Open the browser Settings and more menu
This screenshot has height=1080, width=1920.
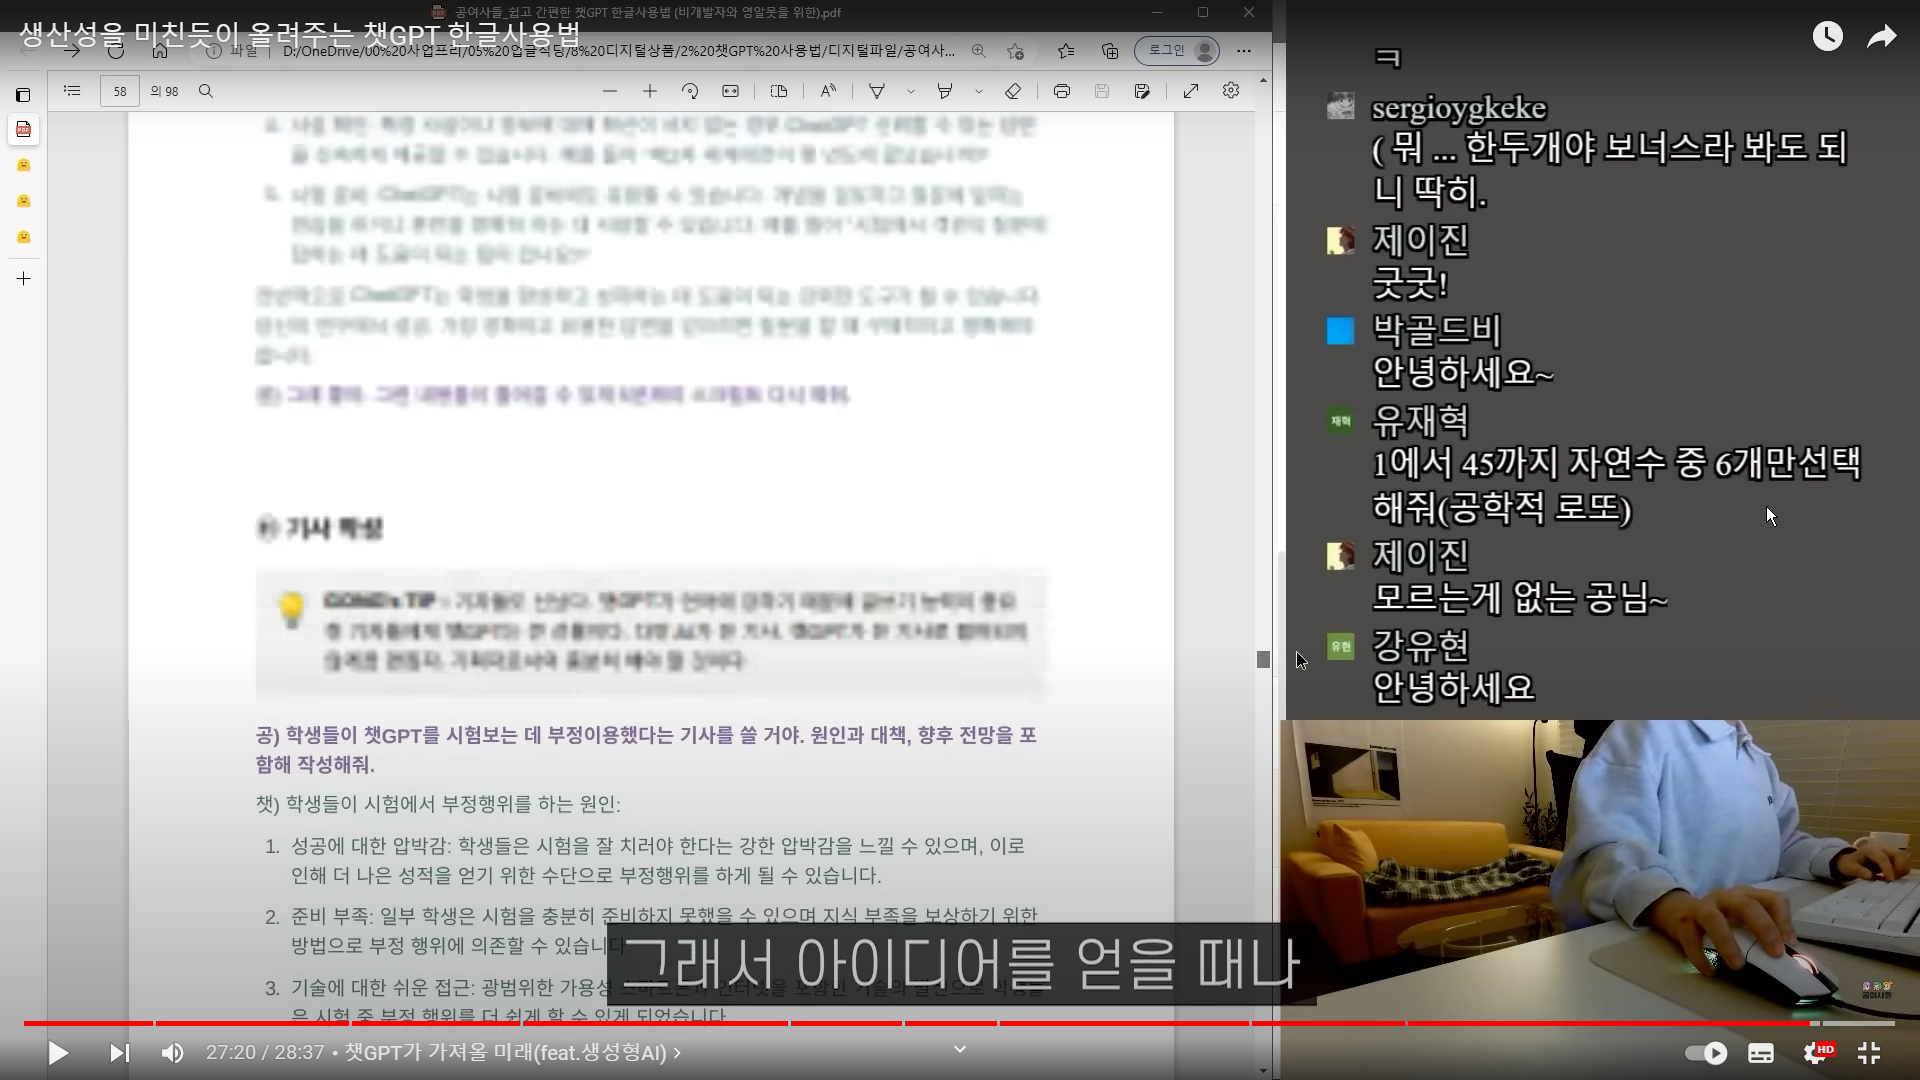[1244, 50]
